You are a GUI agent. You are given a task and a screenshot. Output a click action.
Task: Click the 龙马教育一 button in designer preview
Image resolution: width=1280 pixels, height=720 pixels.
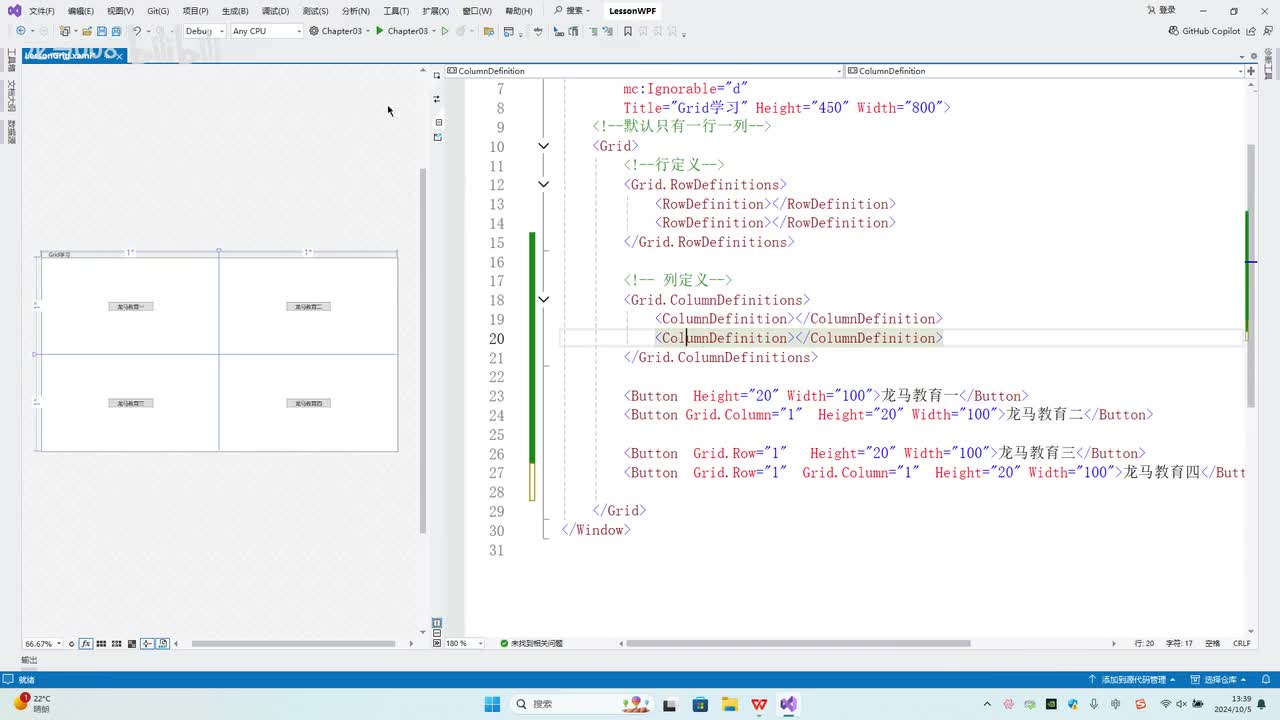[x=130, y=307]
